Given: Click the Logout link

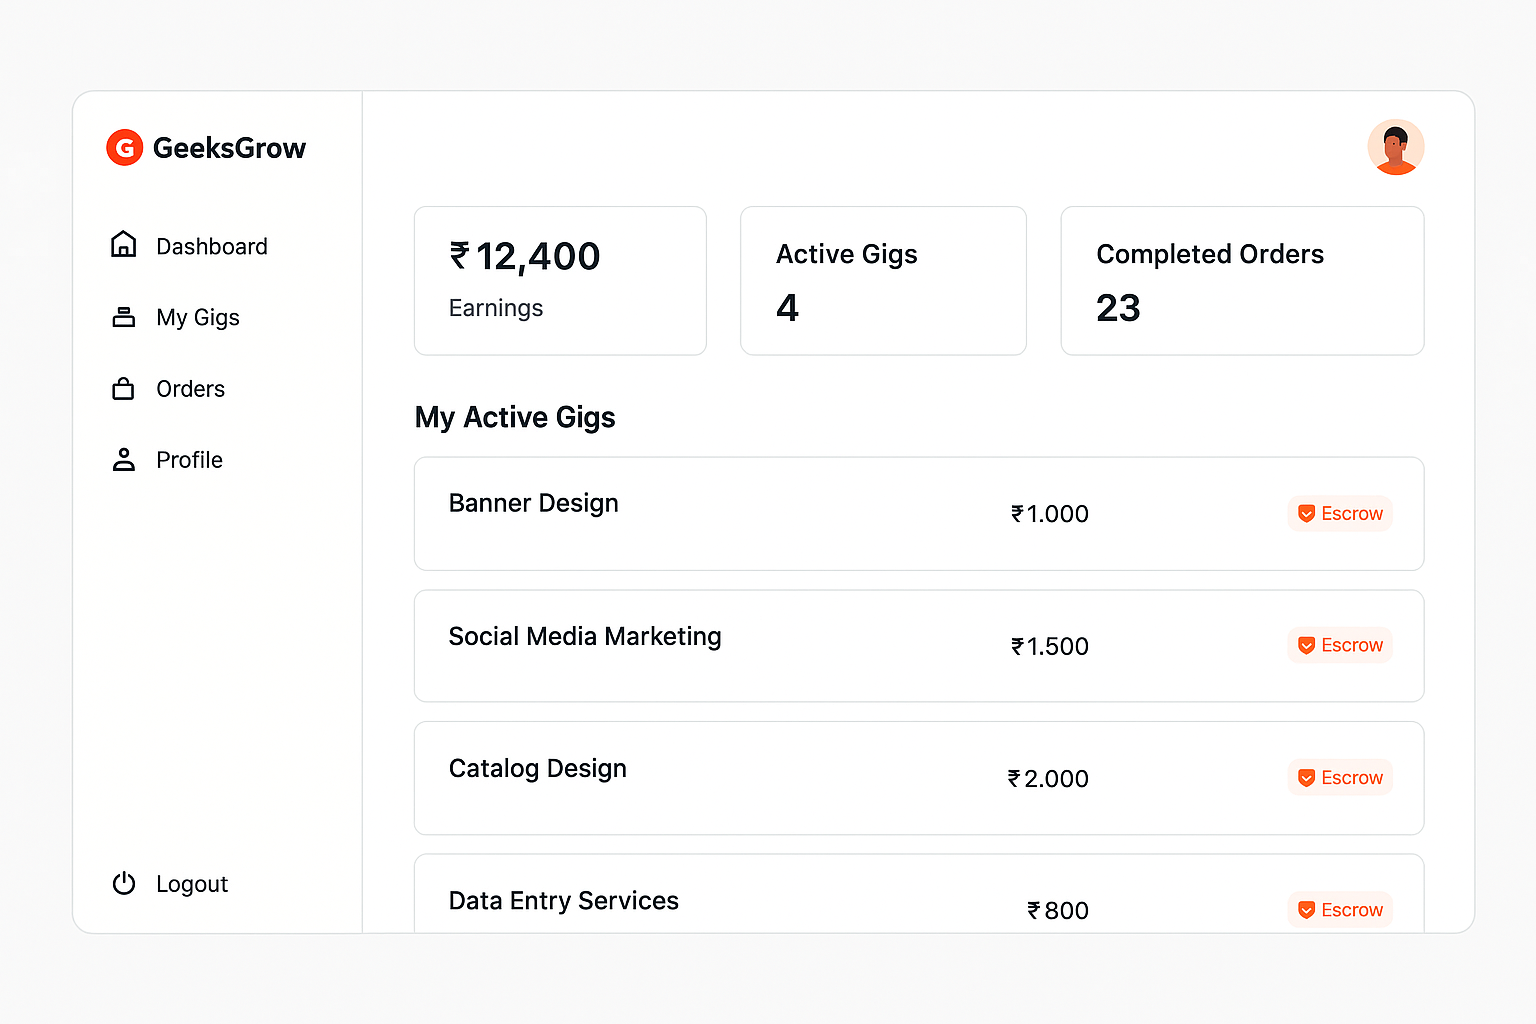Looking at the screenshot, I should point(191,883).
